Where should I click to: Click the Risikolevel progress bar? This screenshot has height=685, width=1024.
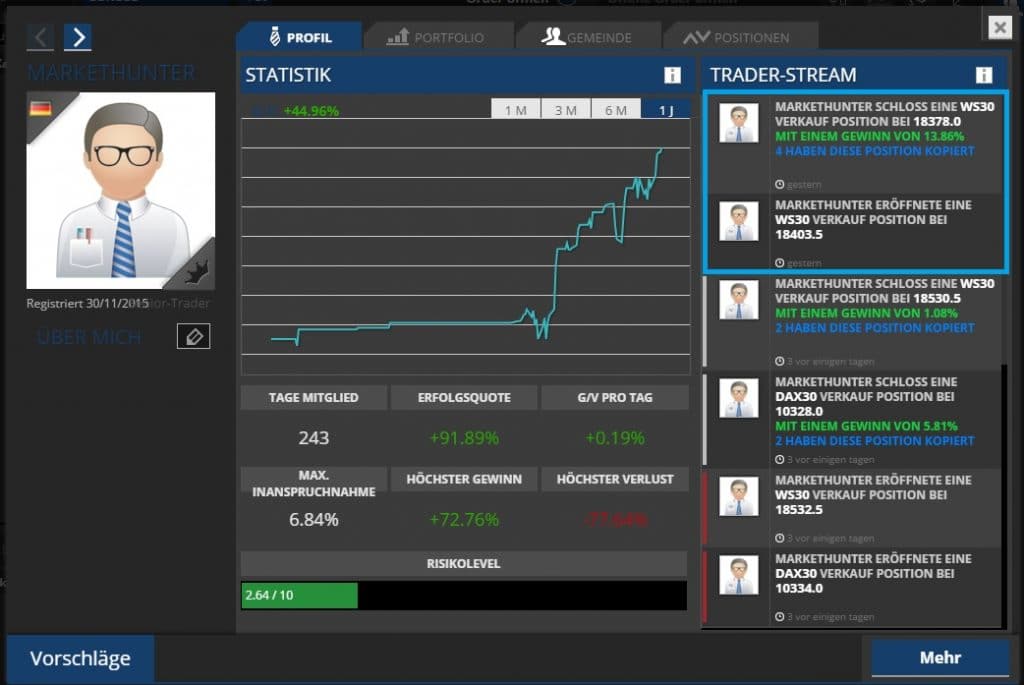pos(464,595)
